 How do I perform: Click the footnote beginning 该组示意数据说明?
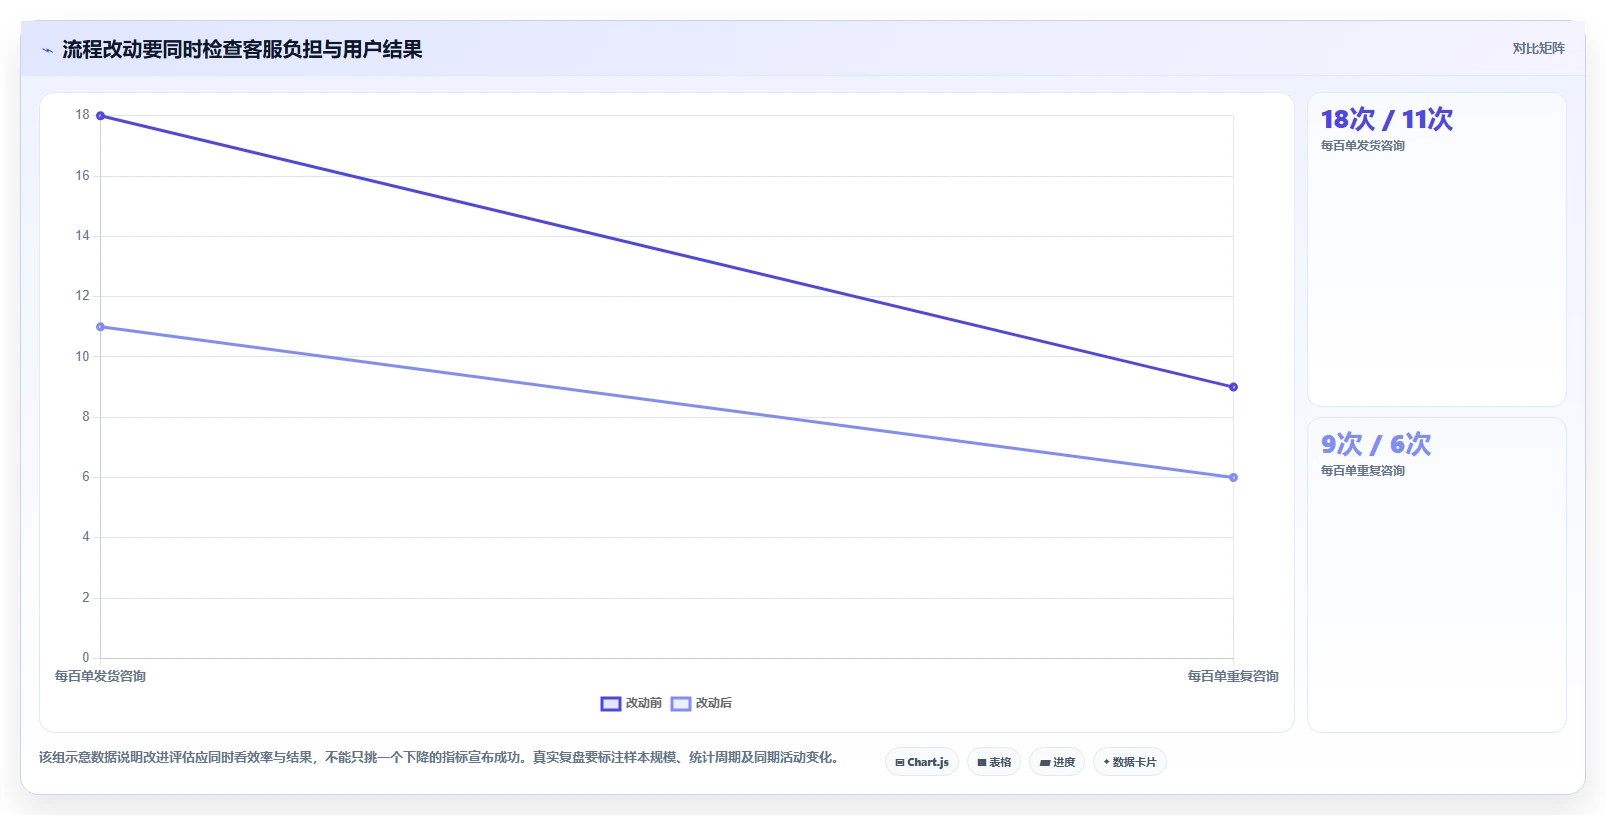point(440,758)
